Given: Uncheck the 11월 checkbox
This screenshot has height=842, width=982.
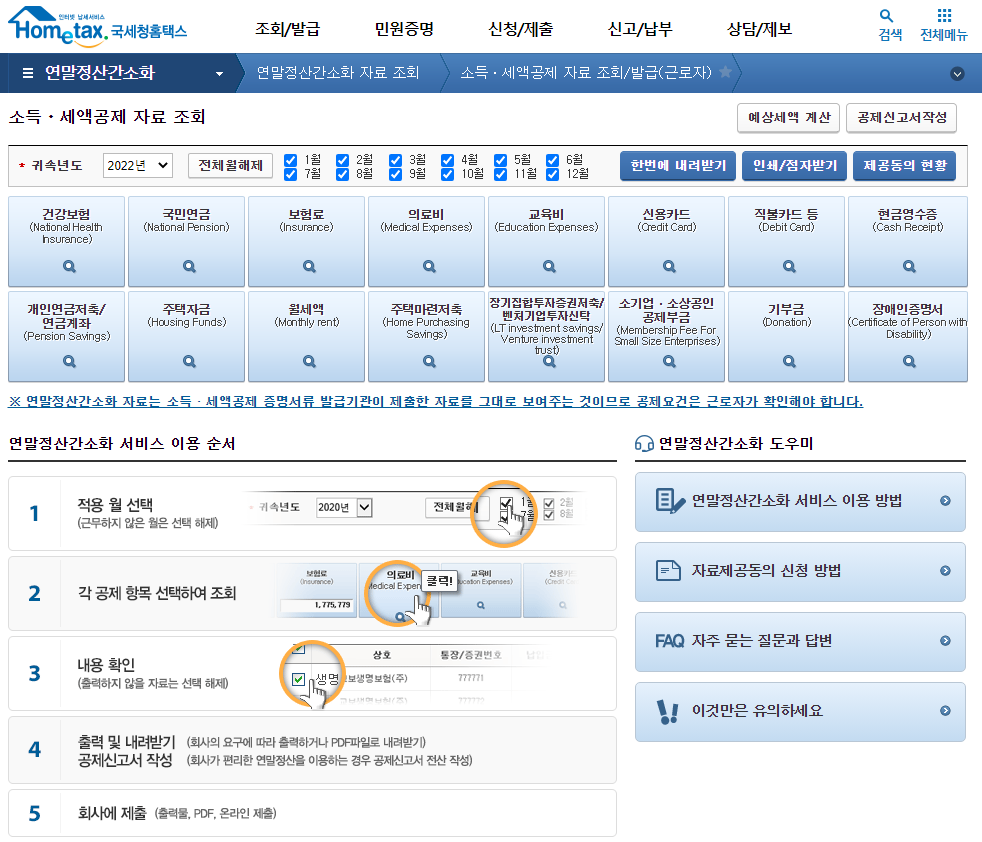Looking at the screenshot, I should 500,174.
